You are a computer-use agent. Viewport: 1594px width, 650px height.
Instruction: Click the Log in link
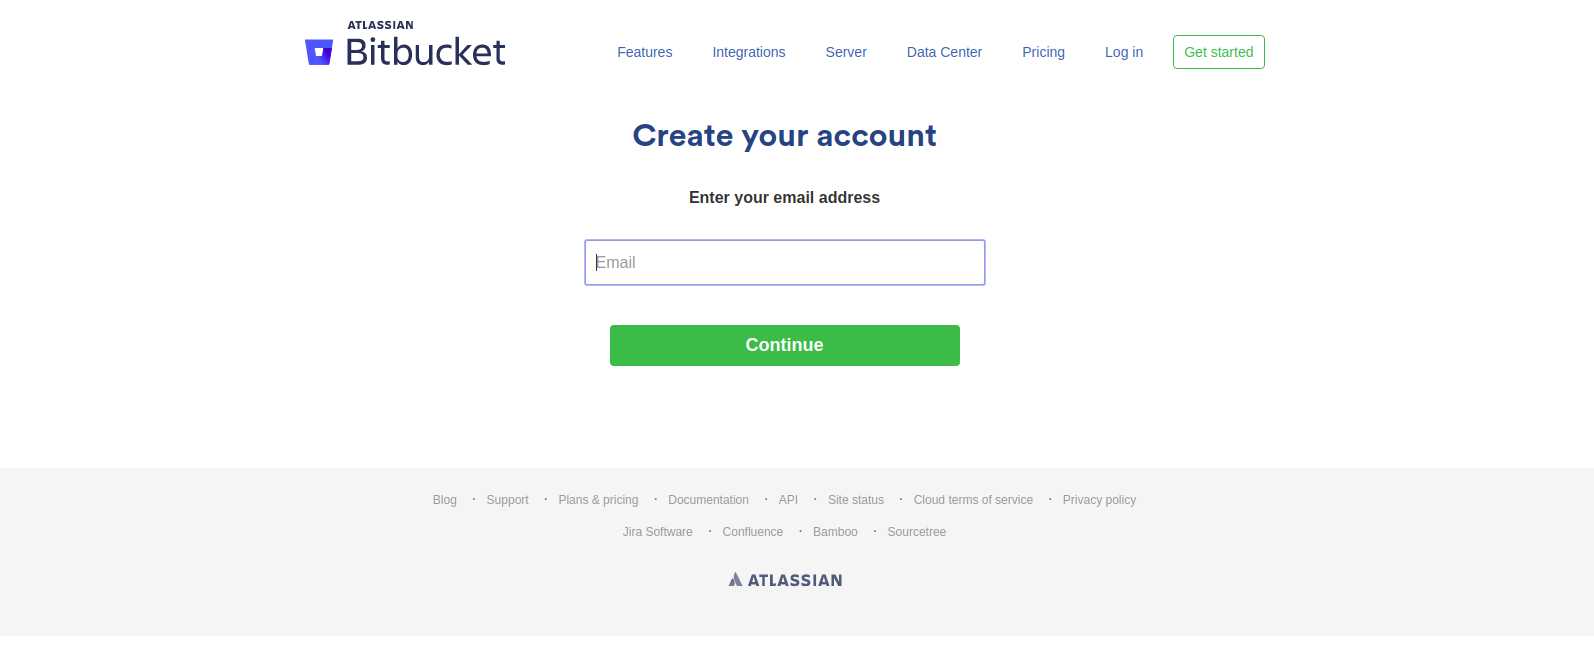[x=1123, y=52]
